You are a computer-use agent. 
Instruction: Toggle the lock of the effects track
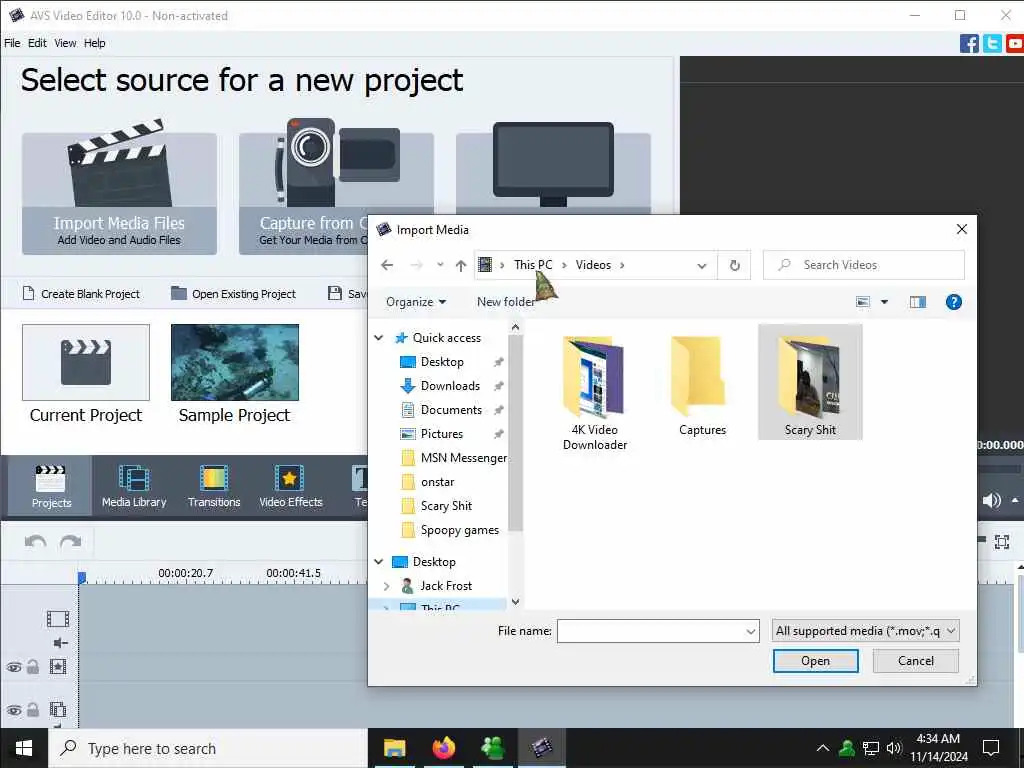(33, 667)
